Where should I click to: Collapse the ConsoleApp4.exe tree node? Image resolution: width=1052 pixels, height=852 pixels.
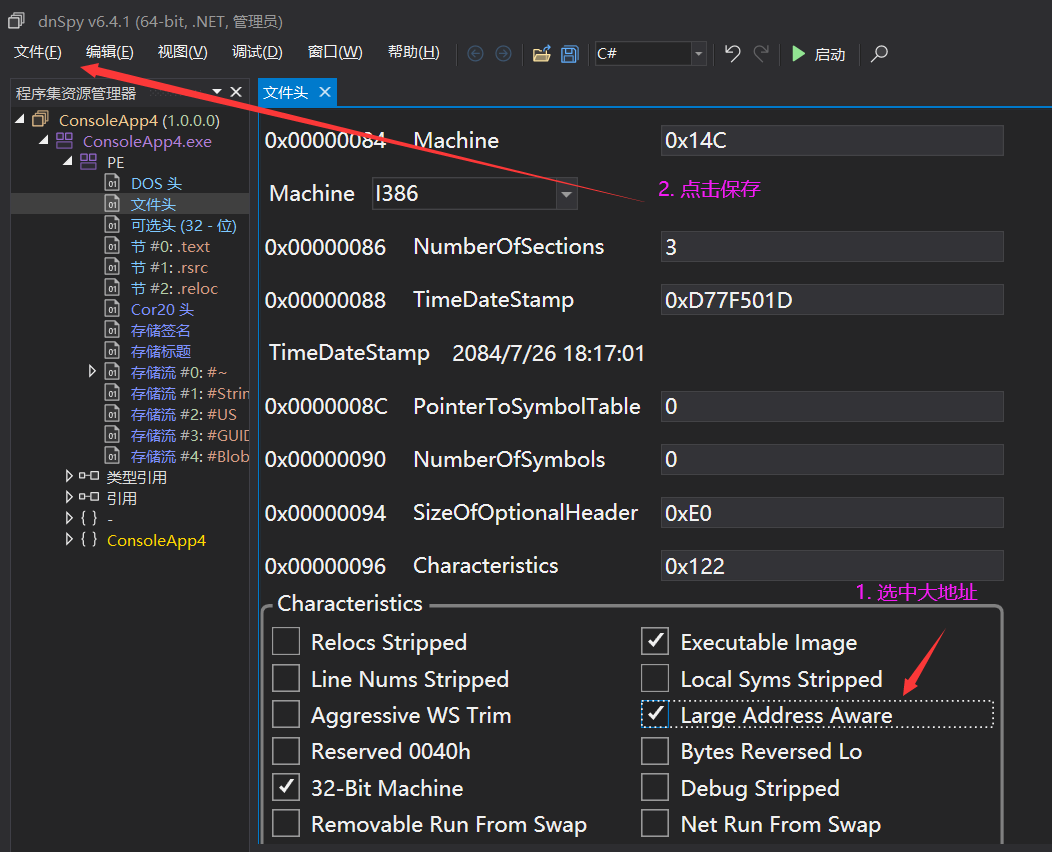tap(44, 141)
